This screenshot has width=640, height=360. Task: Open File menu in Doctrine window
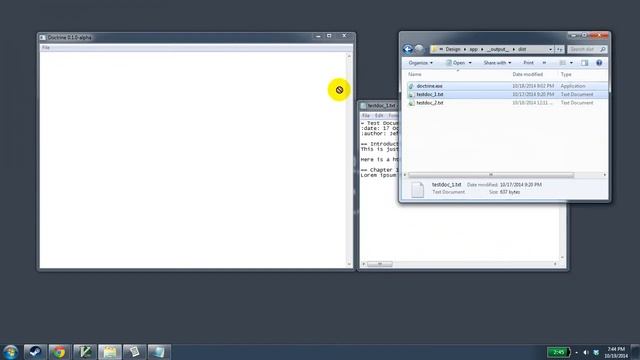point(46,48)
